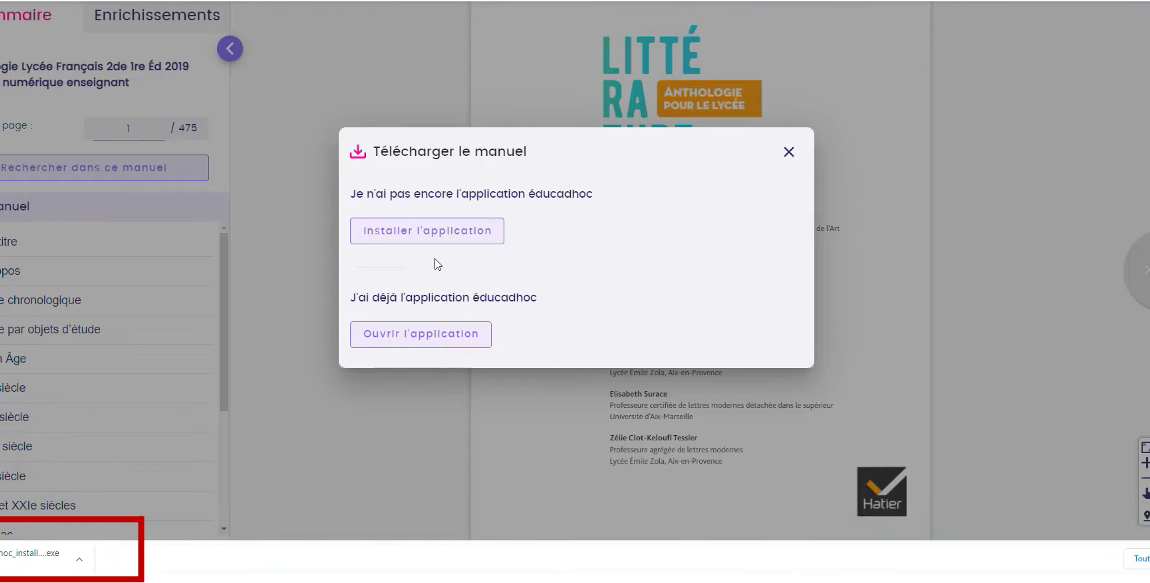Switch to the Enrichissements tab

(157, 15)
